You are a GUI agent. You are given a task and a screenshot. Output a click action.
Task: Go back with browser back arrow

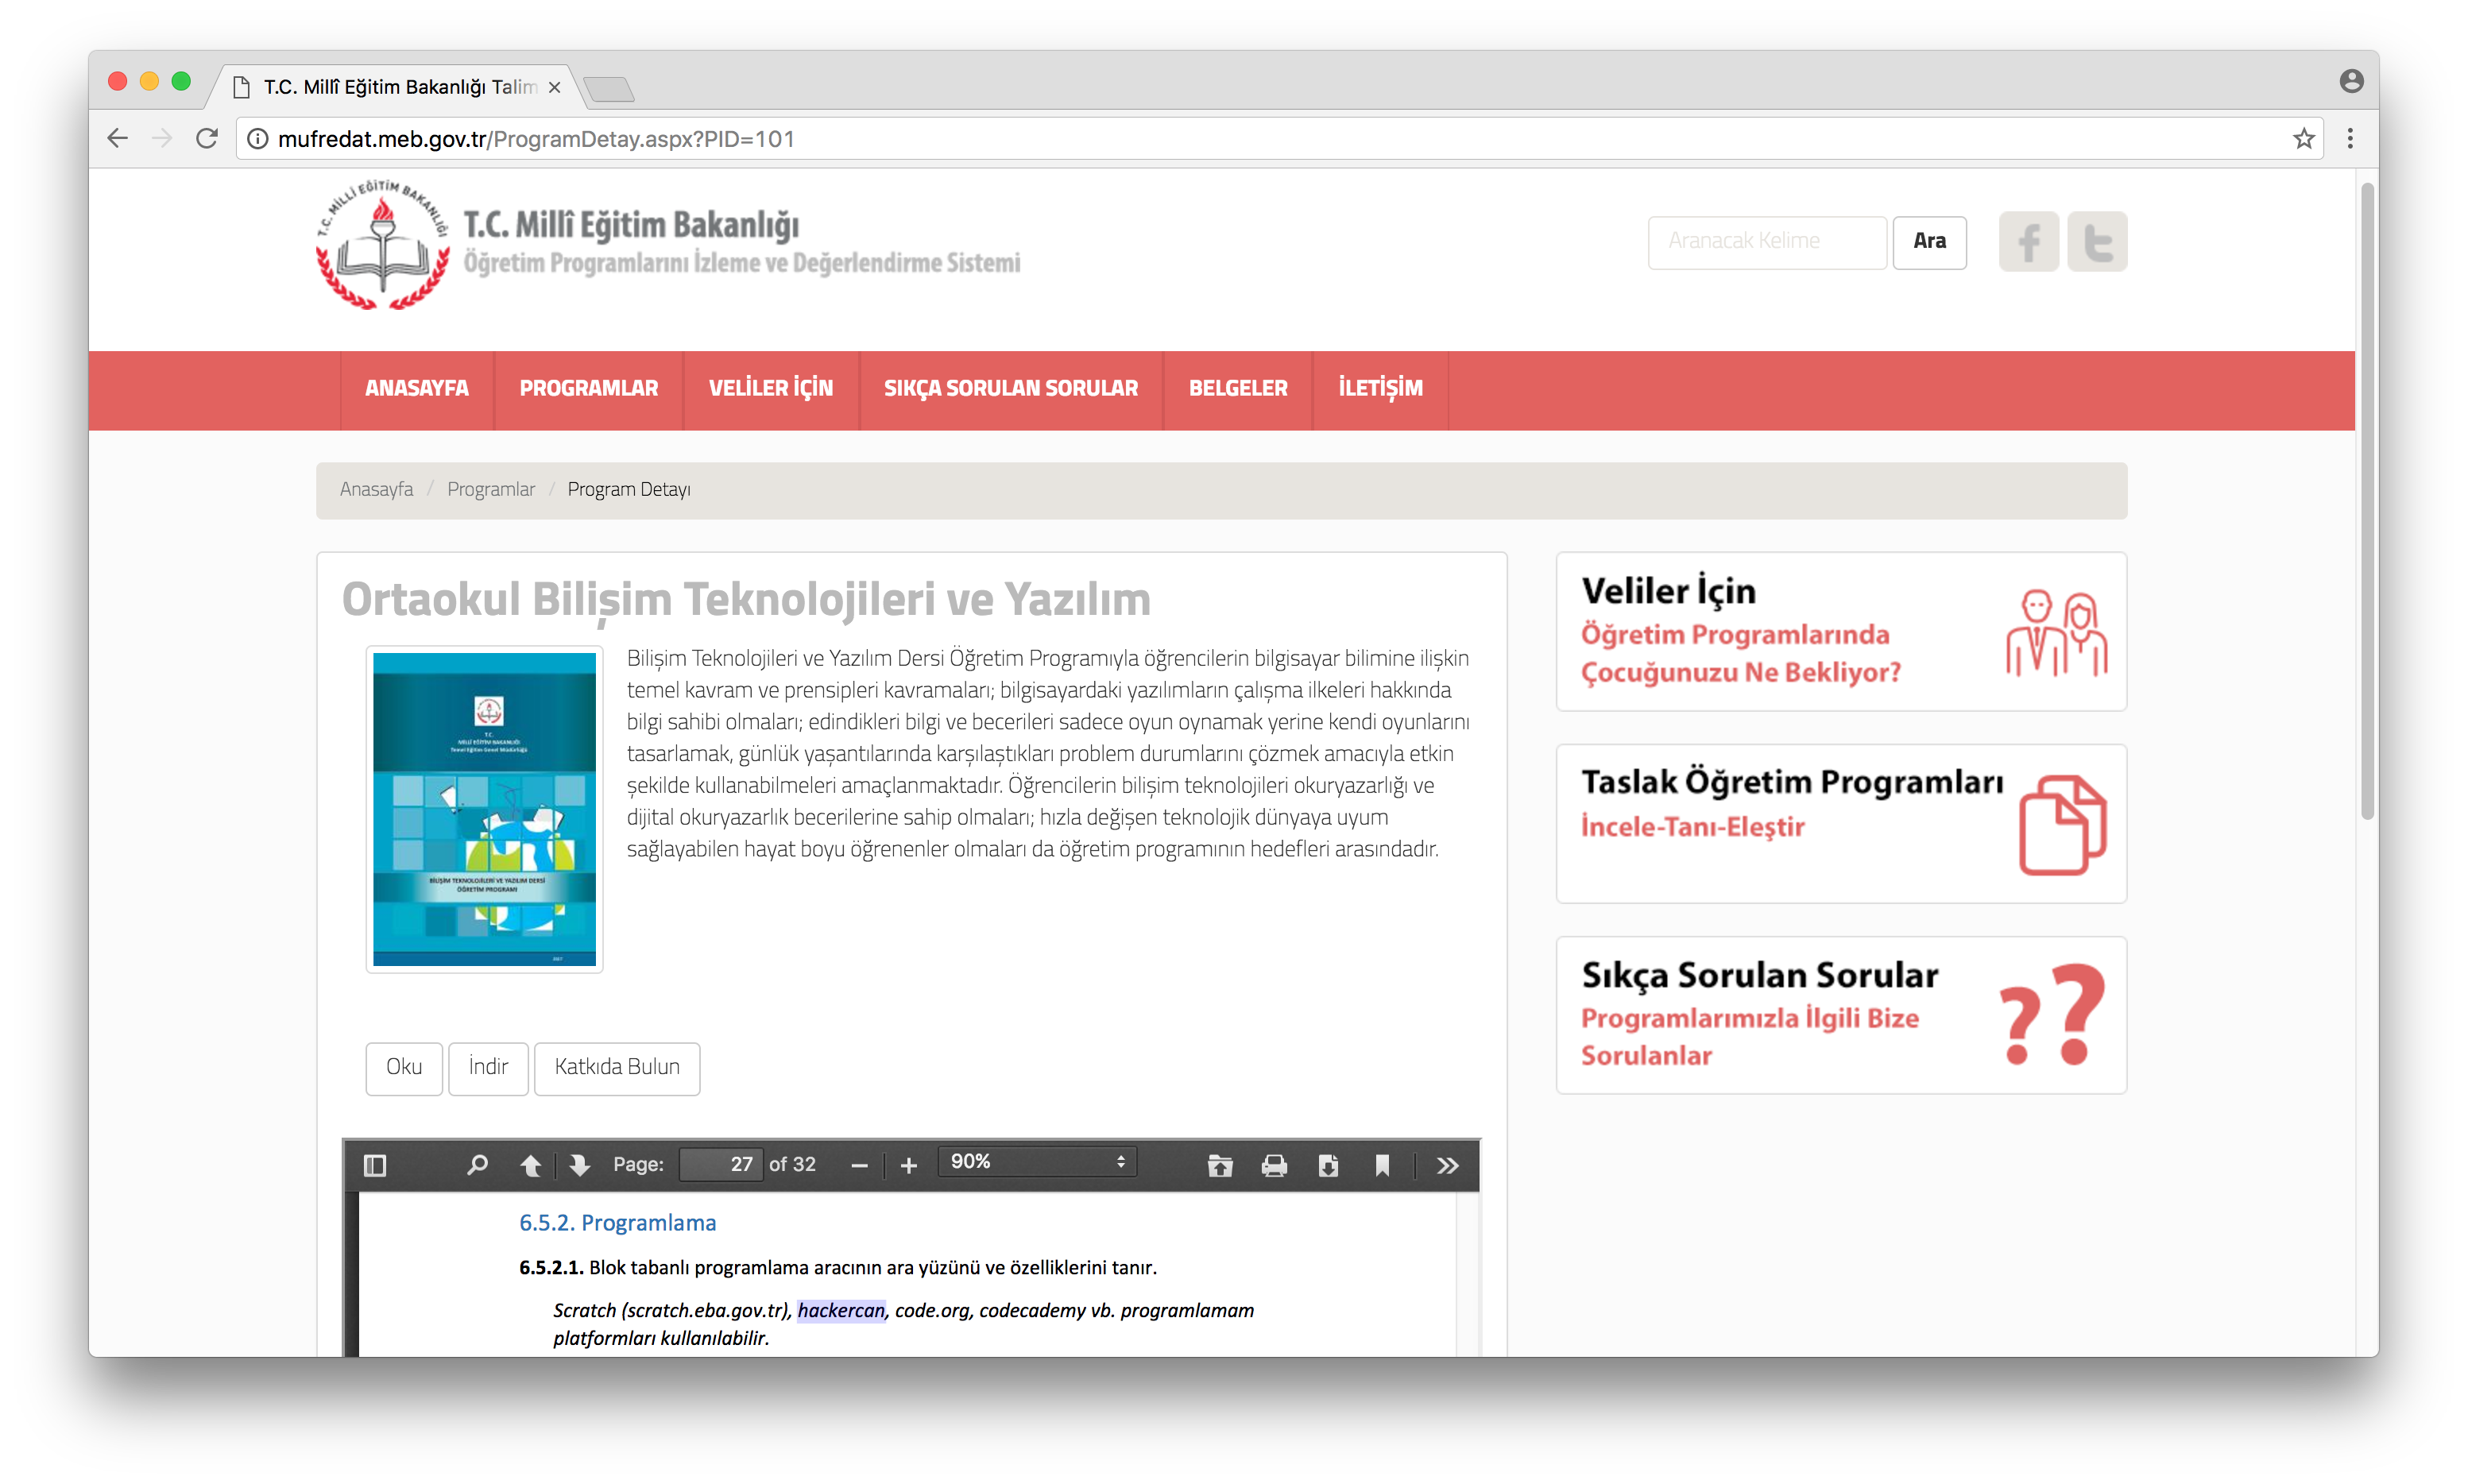118,138
